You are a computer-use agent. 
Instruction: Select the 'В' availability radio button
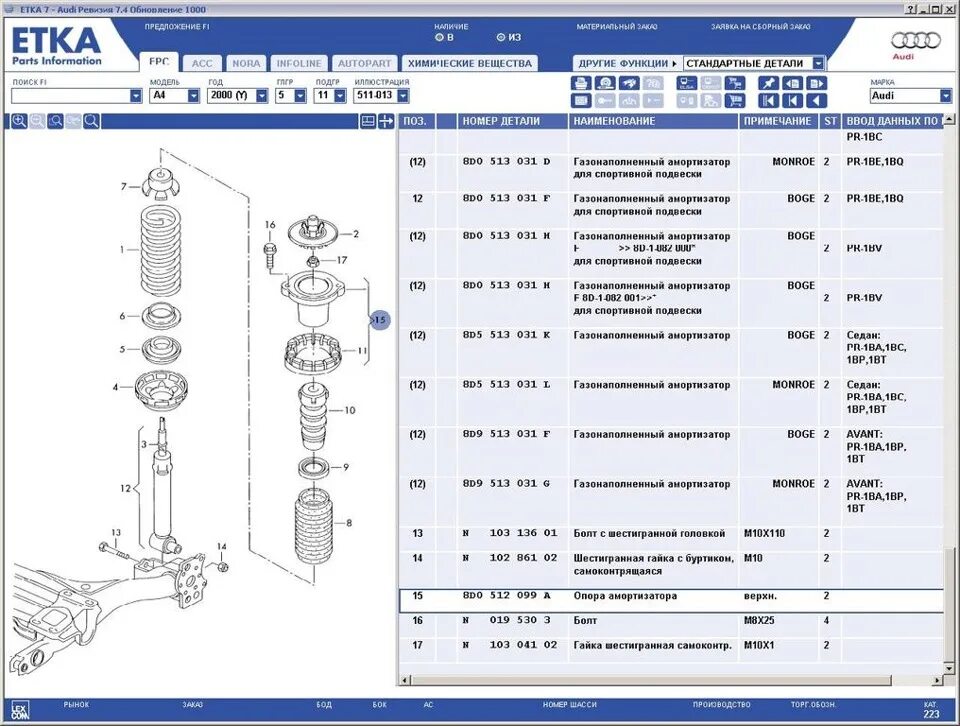click(439, 37)
